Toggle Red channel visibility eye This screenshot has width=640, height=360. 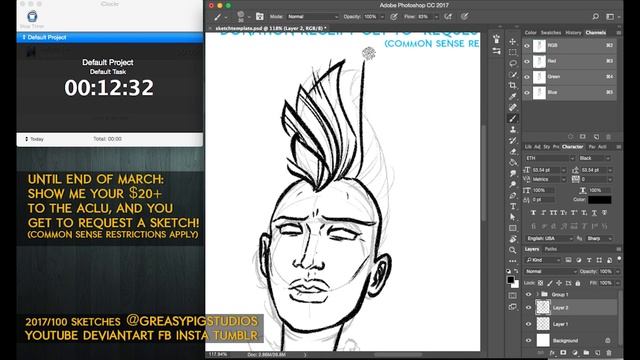(527, 61)
